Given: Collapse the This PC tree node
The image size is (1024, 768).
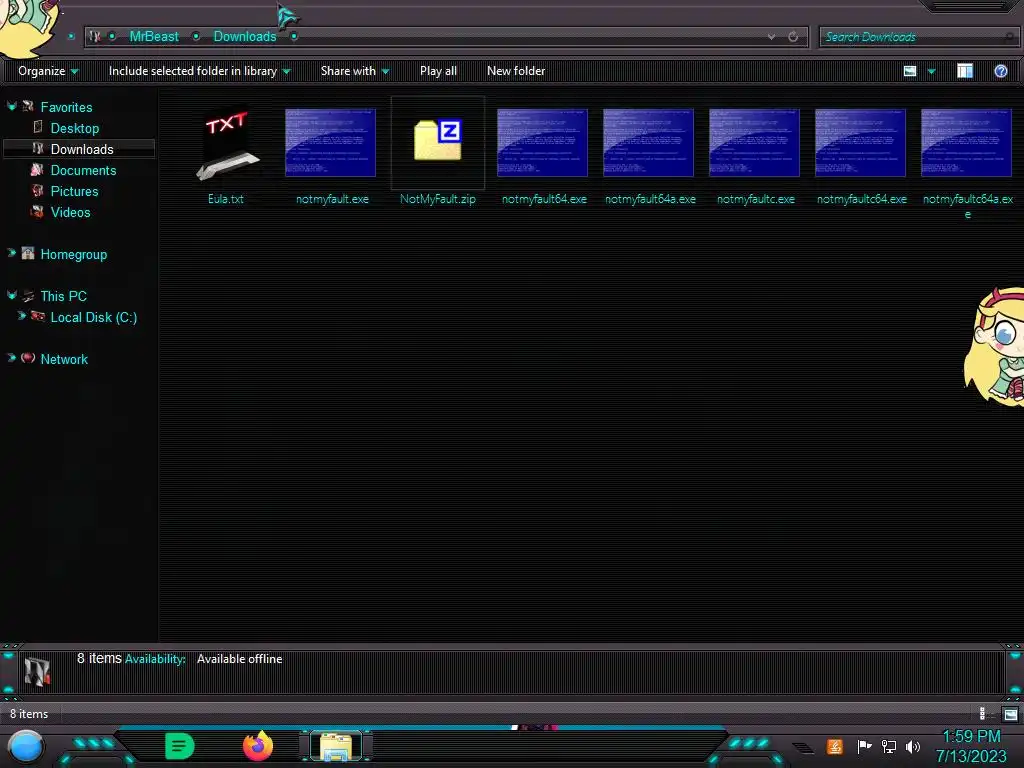Looking at the screenshot, I should (x=11, y=295).
